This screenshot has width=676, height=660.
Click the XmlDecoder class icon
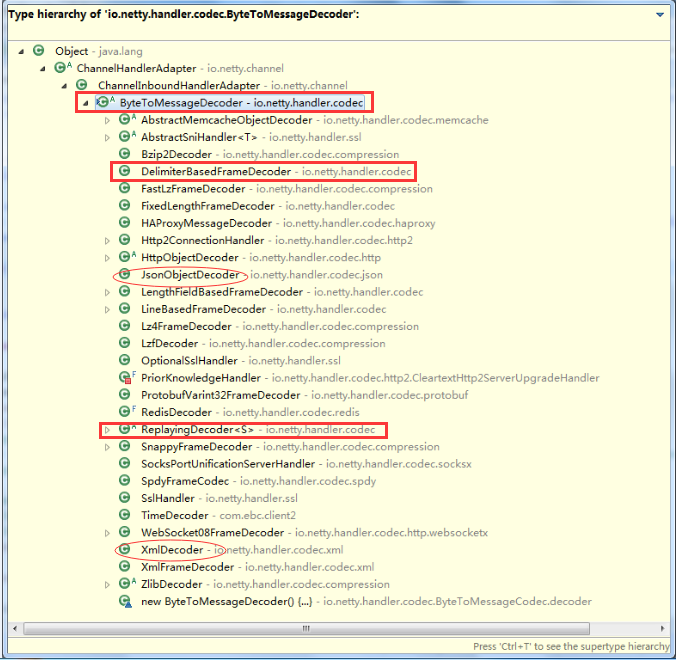point(125,549)
